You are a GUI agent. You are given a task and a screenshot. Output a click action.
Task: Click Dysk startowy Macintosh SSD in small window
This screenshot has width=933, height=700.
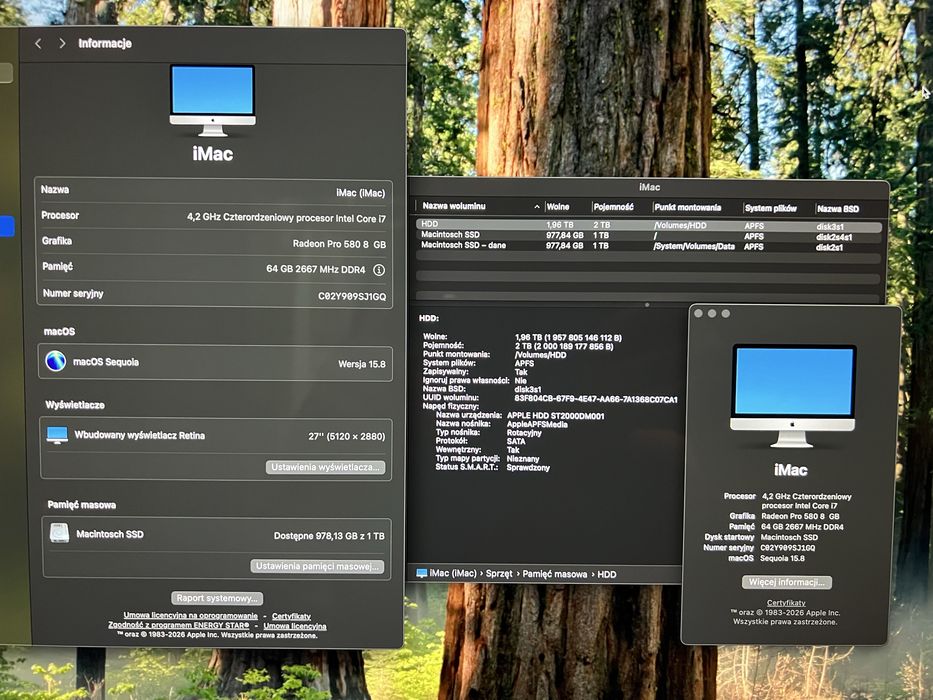[x=789, y=538]
